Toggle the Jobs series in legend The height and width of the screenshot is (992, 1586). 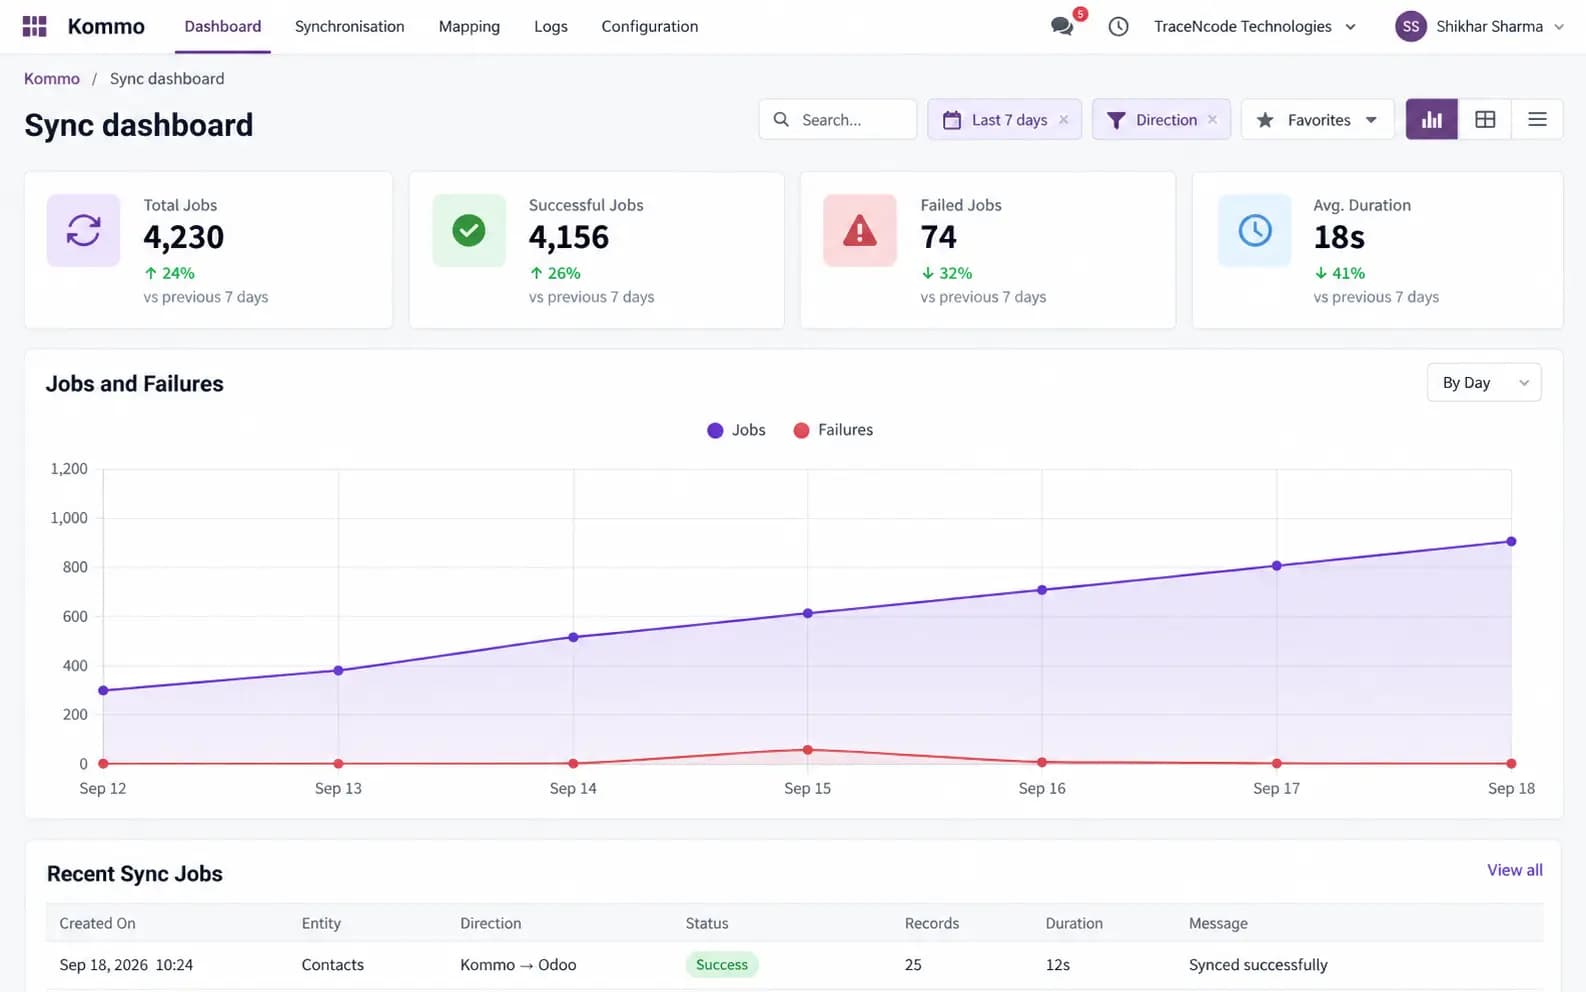tap(736, 430)
